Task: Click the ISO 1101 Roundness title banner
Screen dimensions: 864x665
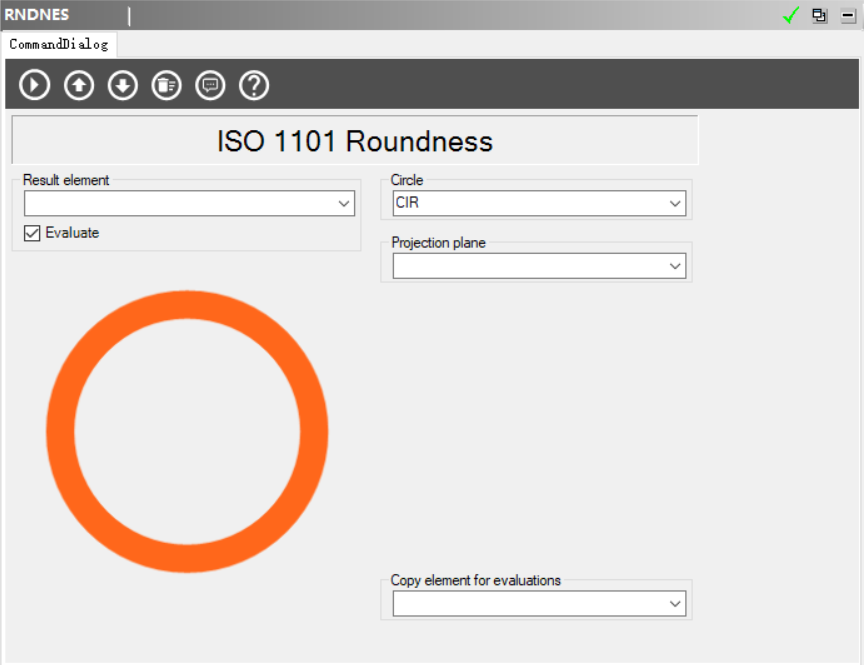Action: coord(354,141)
